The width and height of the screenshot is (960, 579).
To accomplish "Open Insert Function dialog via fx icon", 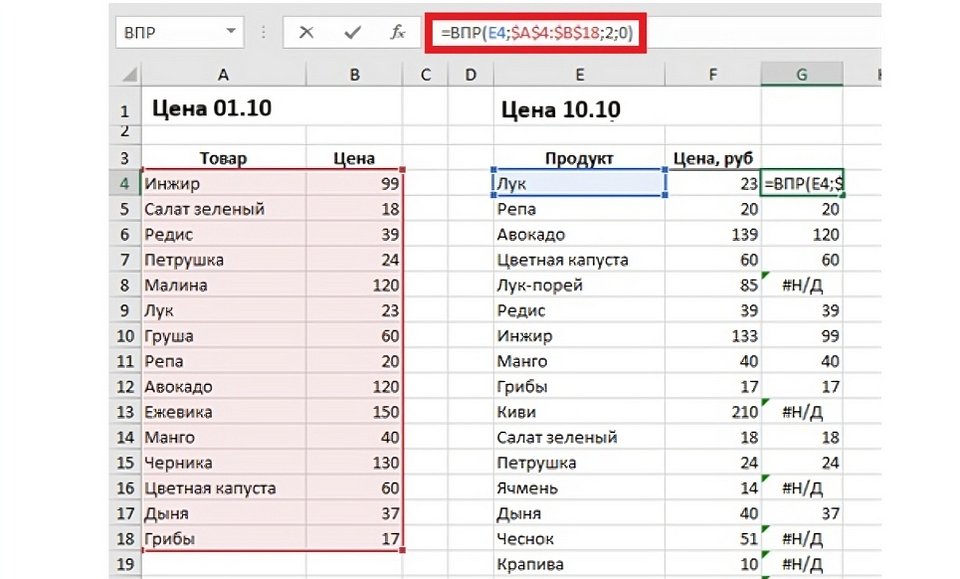I will [x=397, y=33].
